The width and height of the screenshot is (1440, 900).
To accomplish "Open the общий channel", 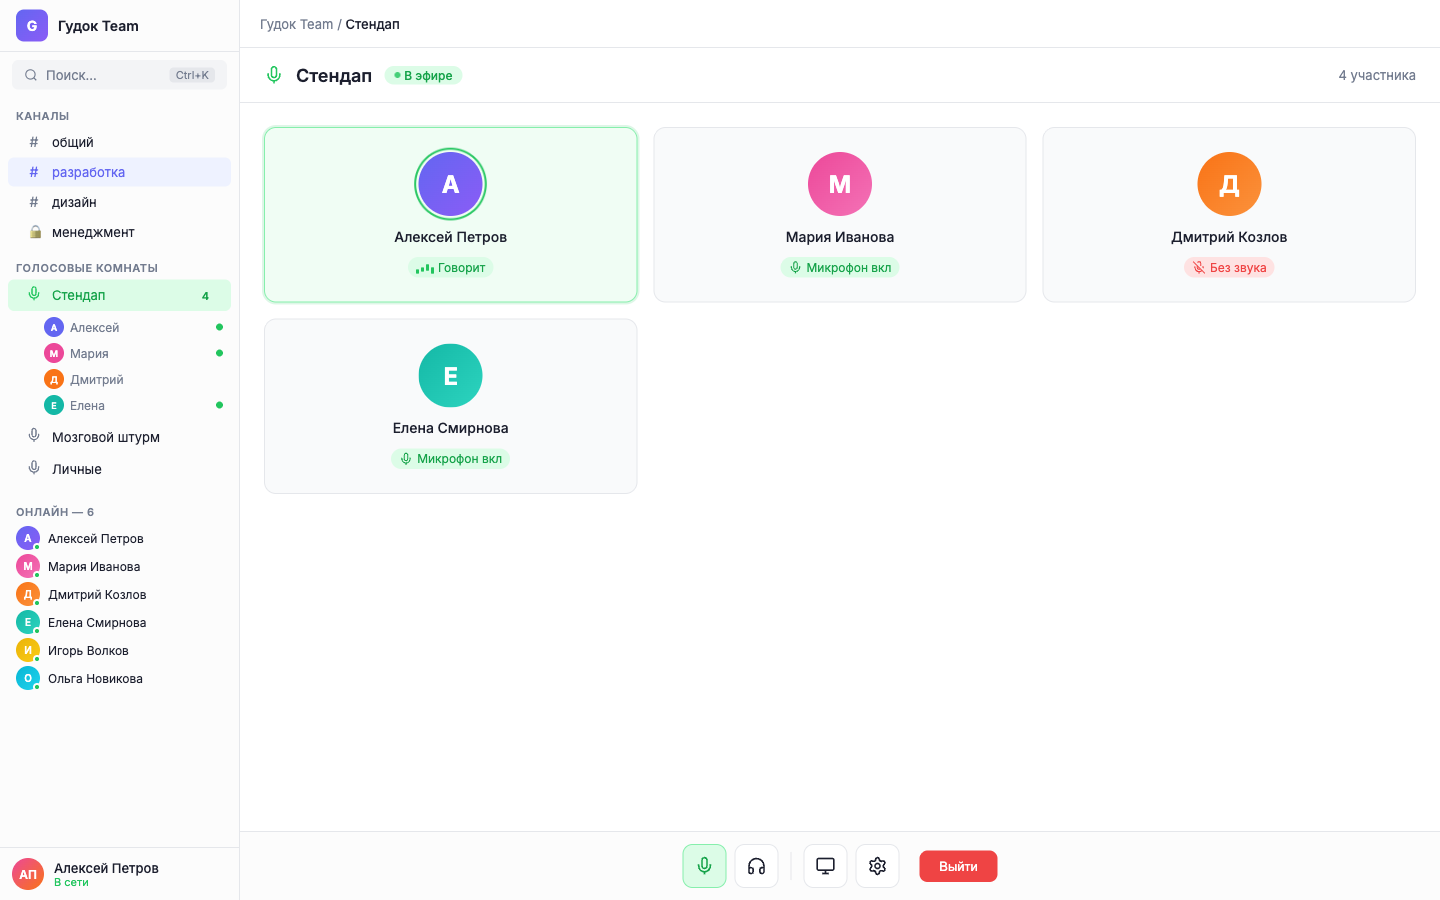I will click(73, 142).
